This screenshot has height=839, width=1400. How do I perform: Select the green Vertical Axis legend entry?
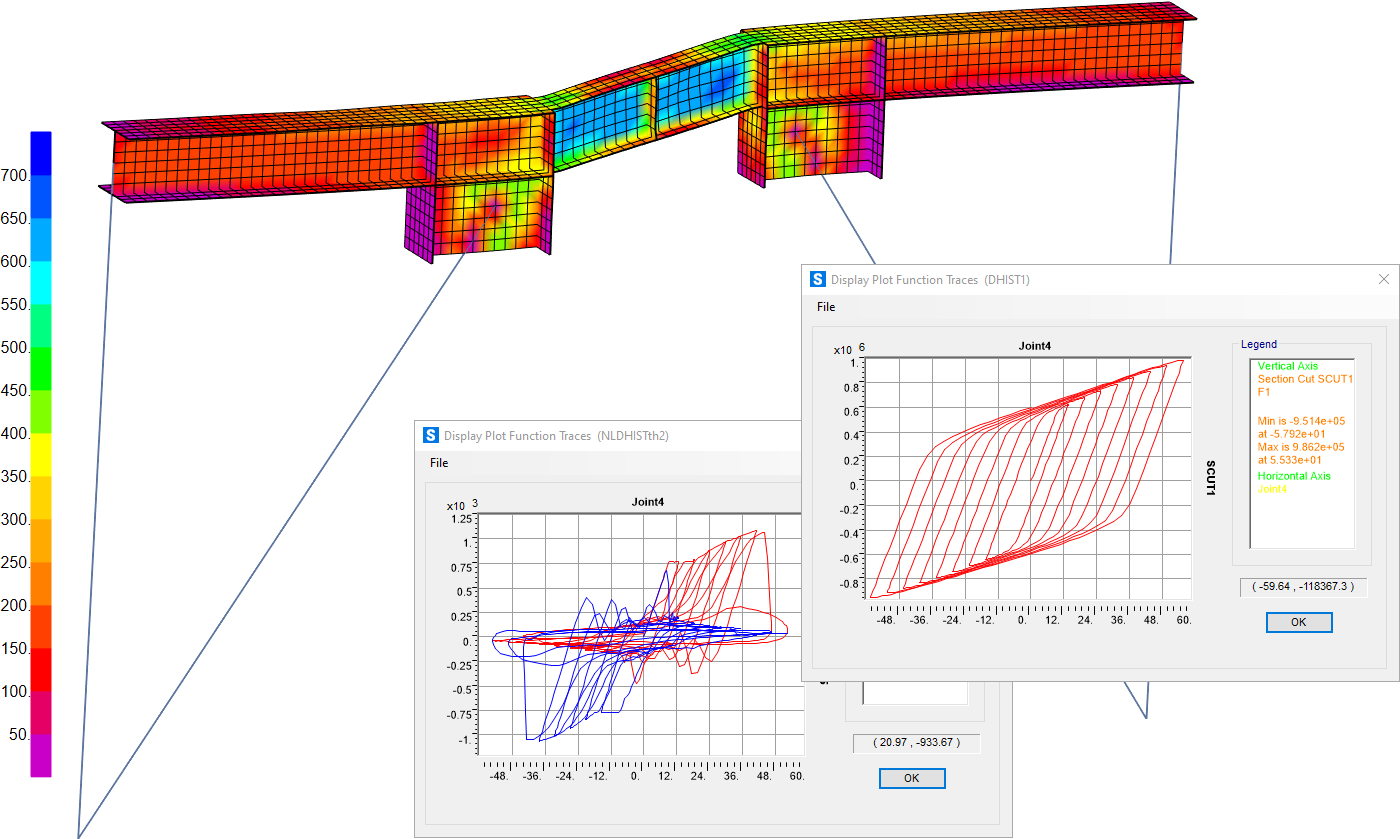(1288, 366)
